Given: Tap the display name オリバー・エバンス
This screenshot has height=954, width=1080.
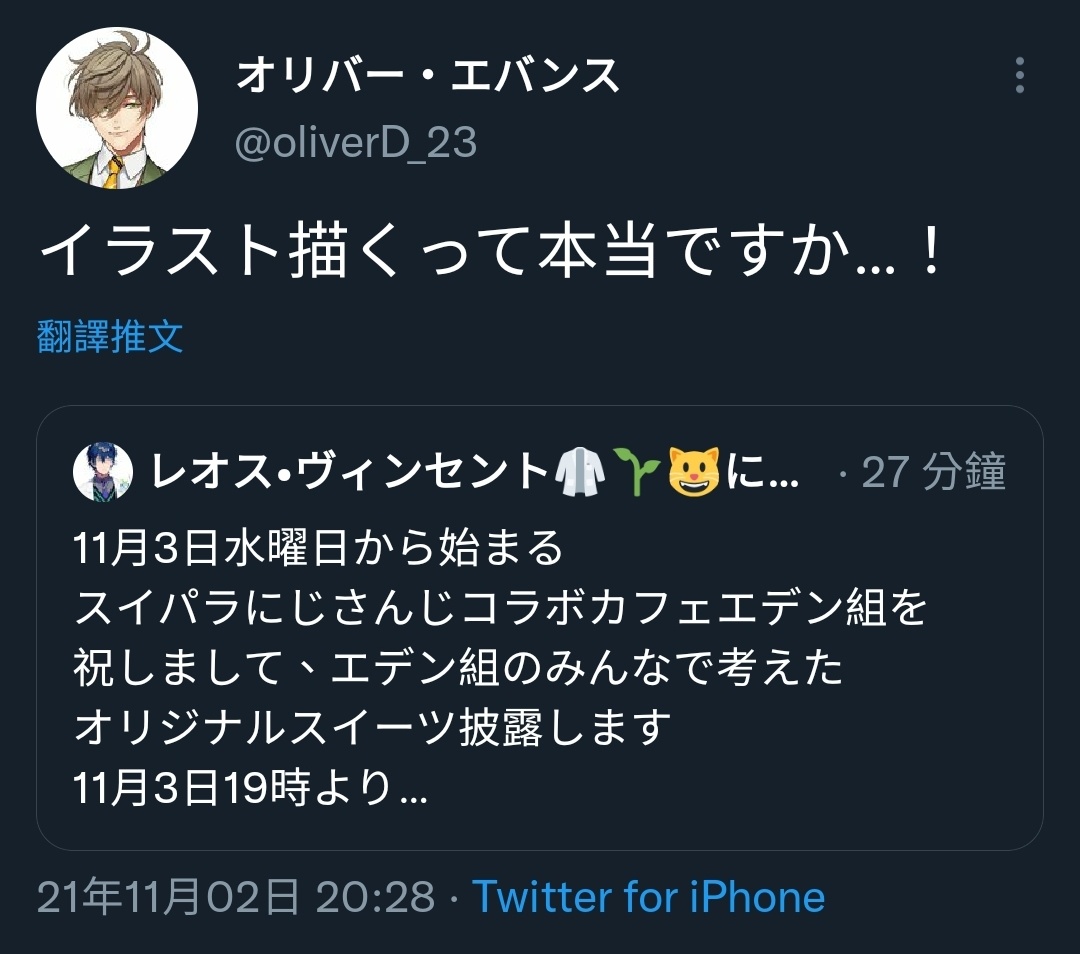Looking at the screenshot, I should 427,75.
